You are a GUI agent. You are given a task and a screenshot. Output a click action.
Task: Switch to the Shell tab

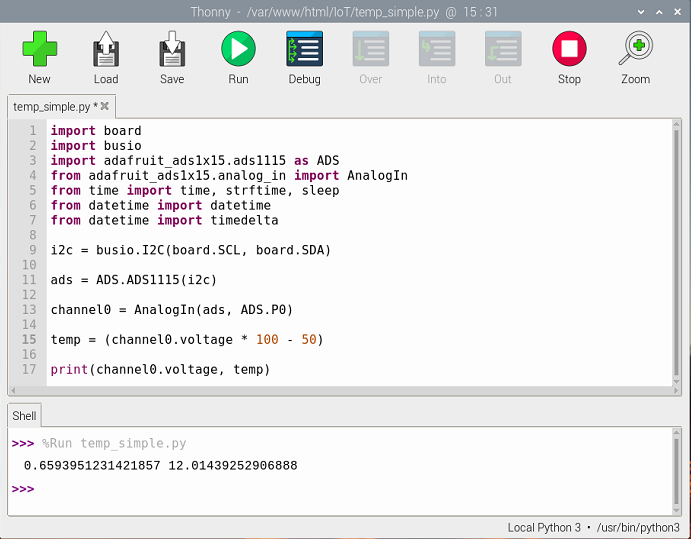coord(24,416)
